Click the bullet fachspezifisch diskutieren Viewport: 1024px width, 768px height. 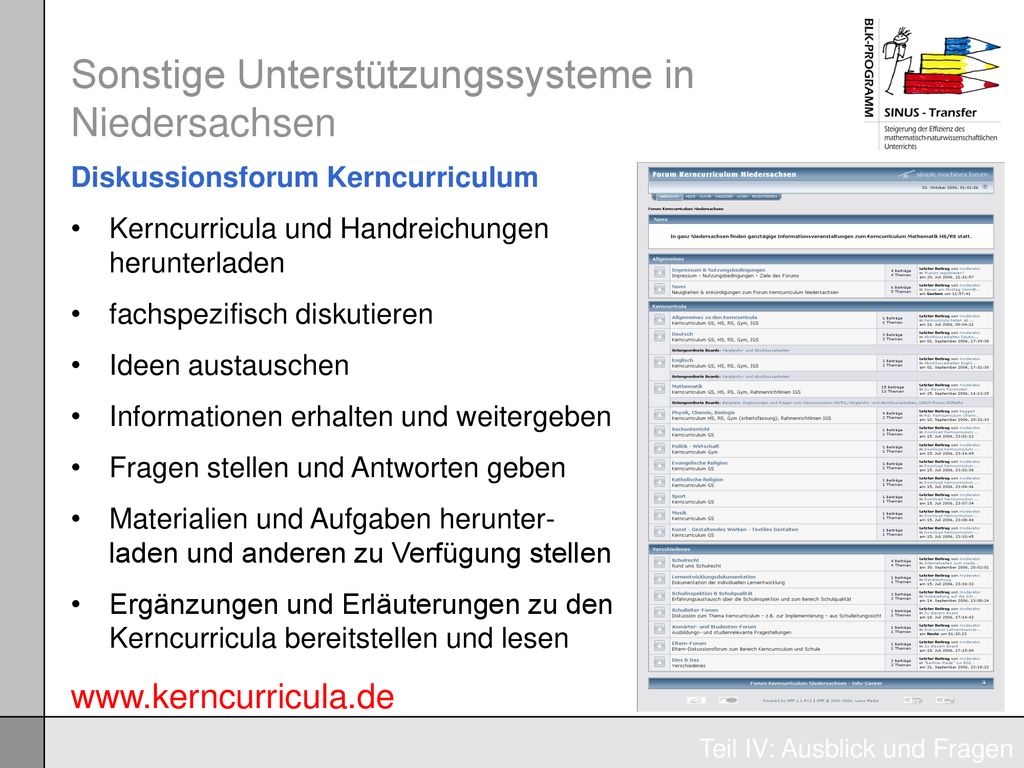point(271,315)
